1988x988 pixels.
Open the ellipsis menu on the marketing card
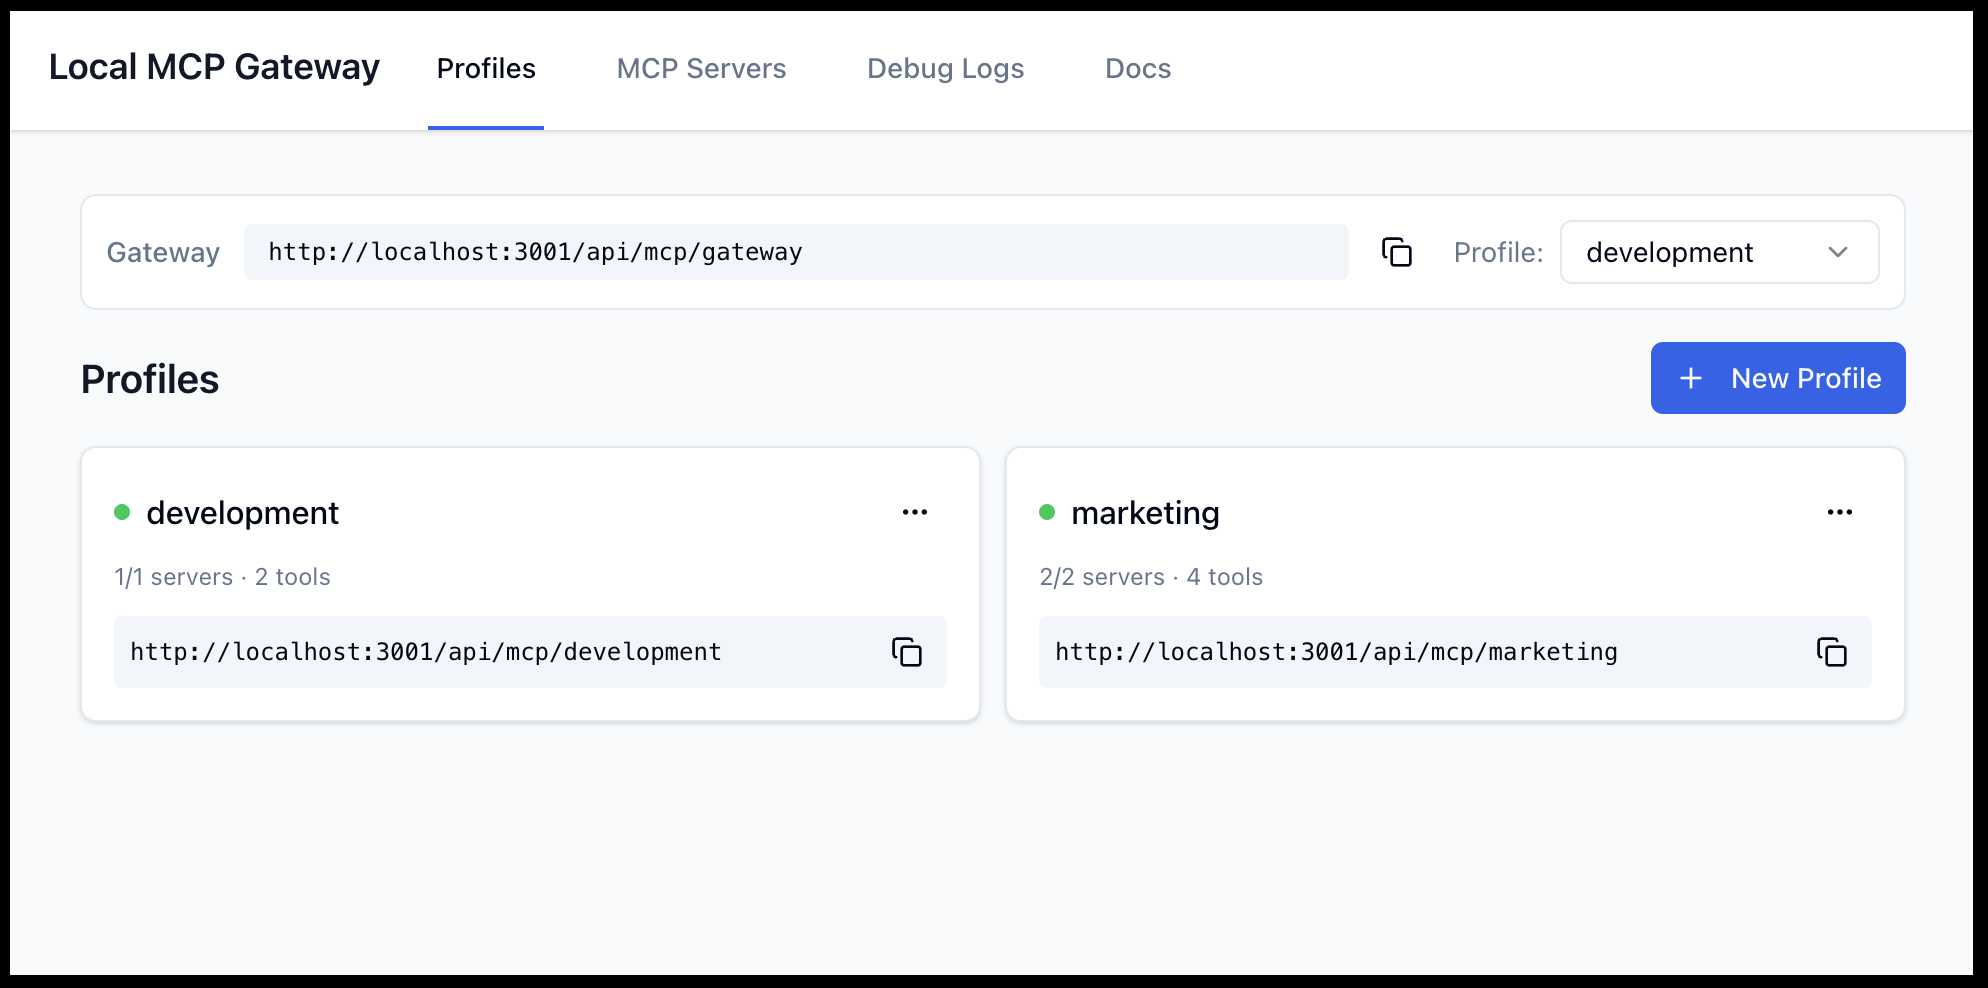1839,512
